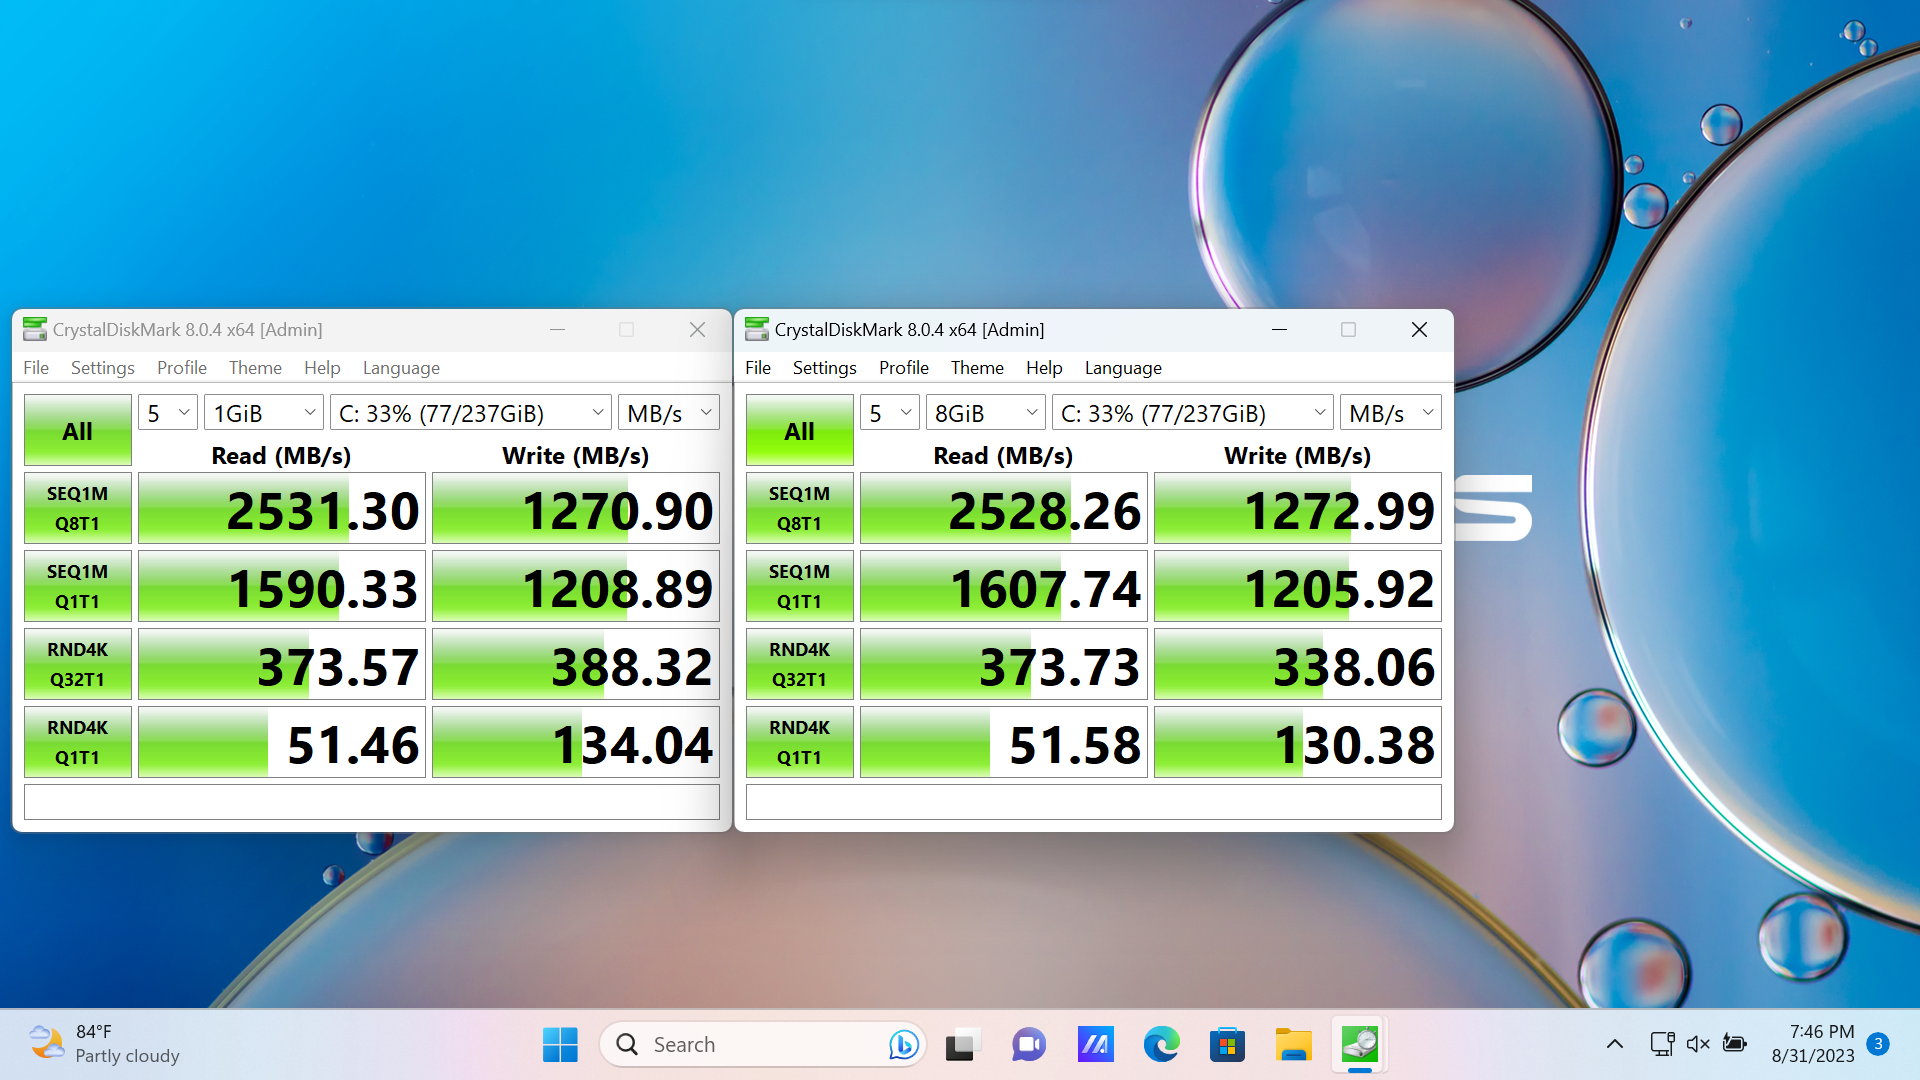Open Task View from taskbar
The height and width of the screenshot is (1080, 1920).
pyautogui.click(x=962, y=1045)
